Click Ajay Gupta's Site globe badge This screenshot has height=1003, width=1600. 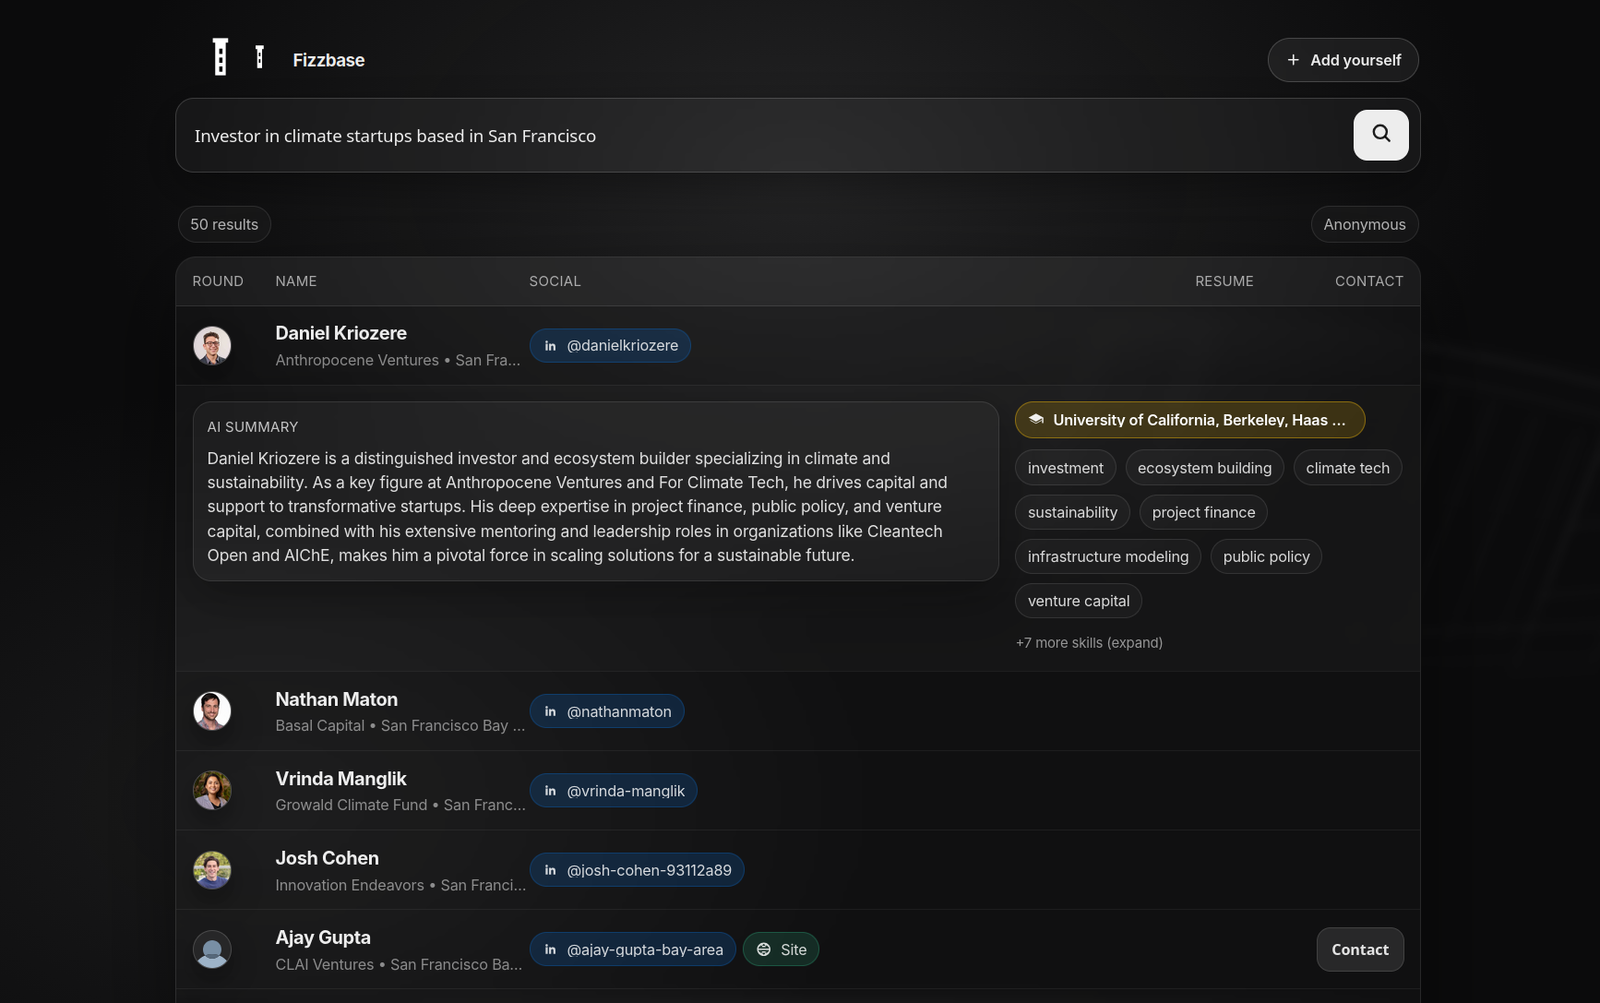pyautogui.click(x=780, y=950)
